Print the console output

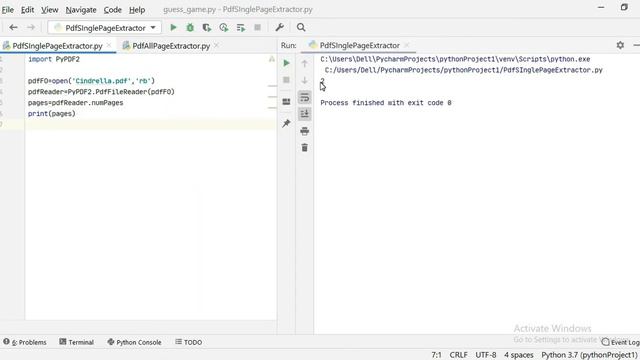pos(304,131)
